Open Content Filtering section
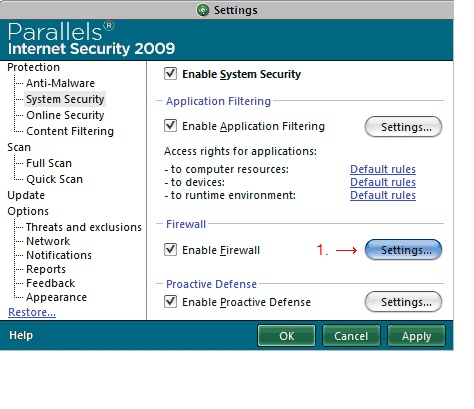Image resolution: width=474 pixels, height=409 pixels. (x=70, y=131)
